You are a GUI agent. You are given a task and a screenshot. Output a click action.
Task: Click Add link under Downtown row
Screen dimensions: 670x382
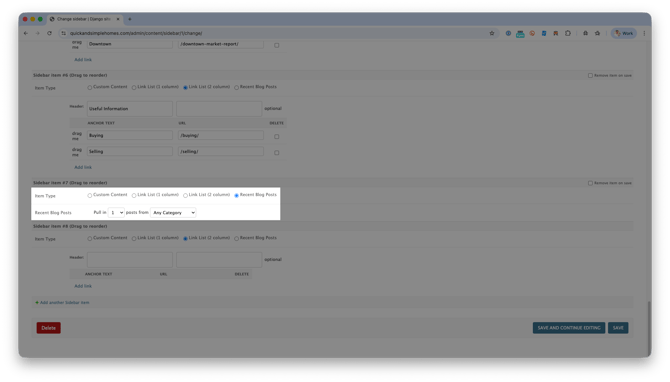(x=83, y=60)
